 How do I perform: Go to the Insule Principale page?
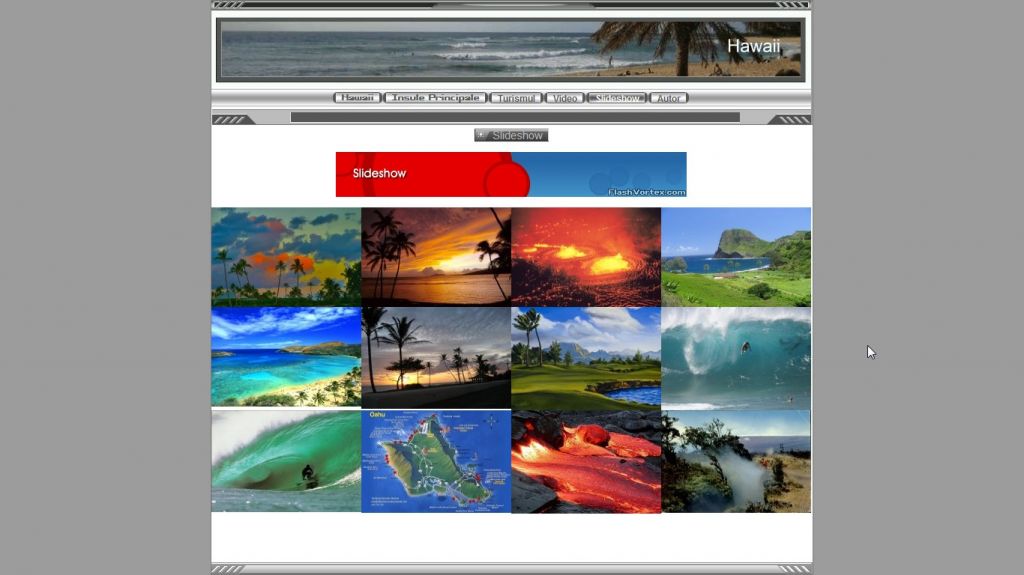tap(435, 98)
